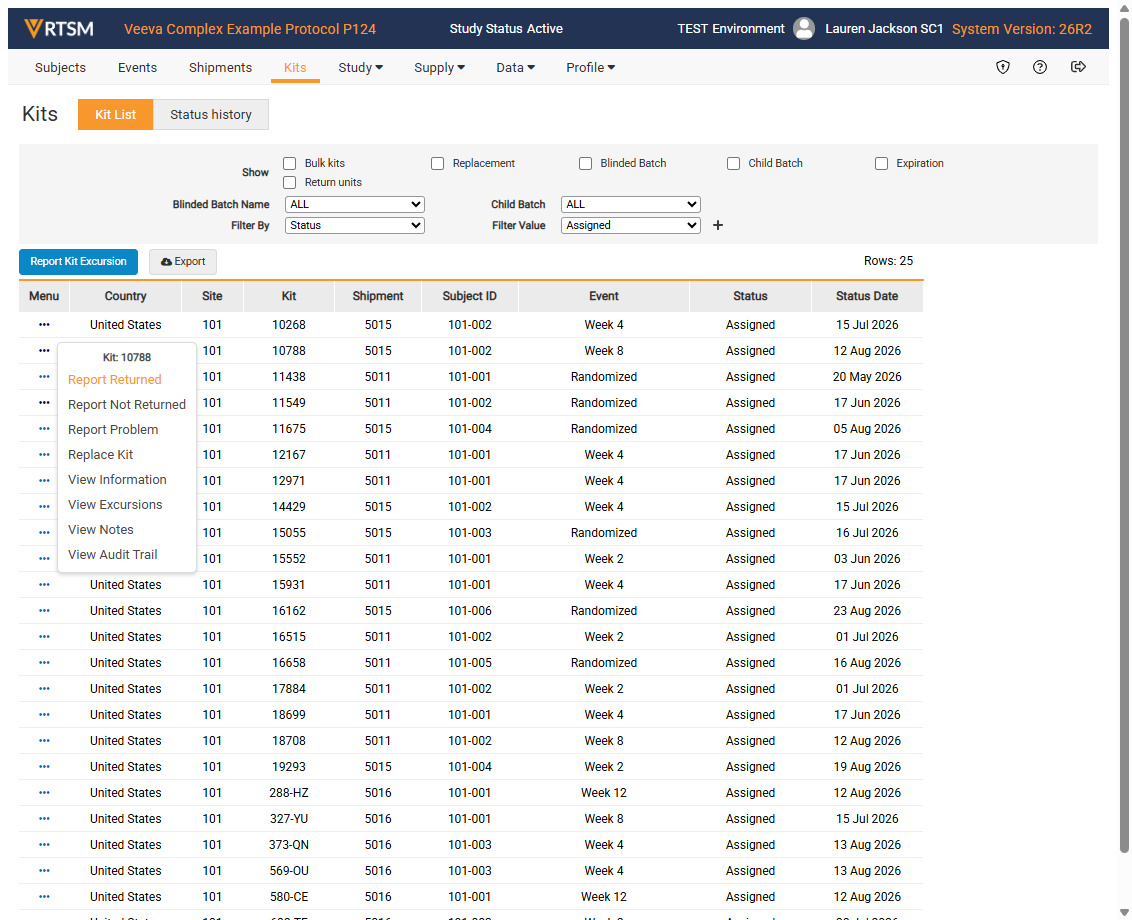Click the Subject ID column header
The height and width of the screenshot is (920, 1132).
coord(469,296)
